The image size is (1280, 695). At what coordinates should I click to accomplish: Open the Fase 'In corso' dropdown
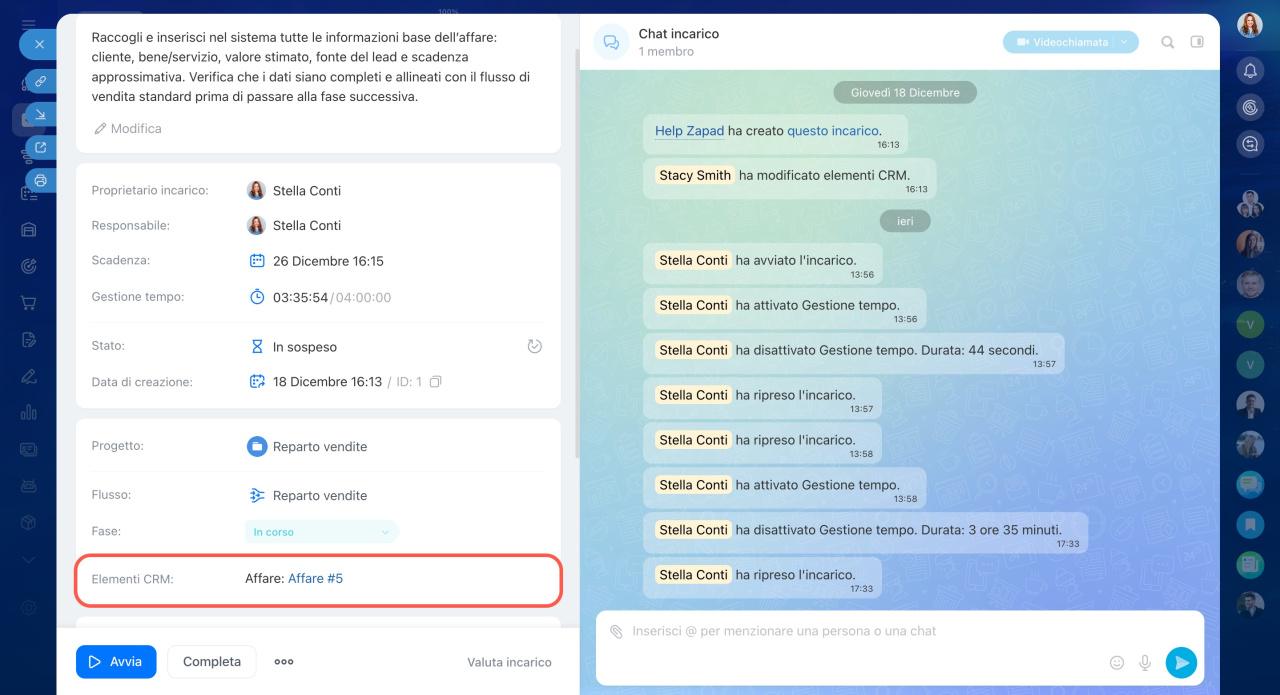click(321, 532)
